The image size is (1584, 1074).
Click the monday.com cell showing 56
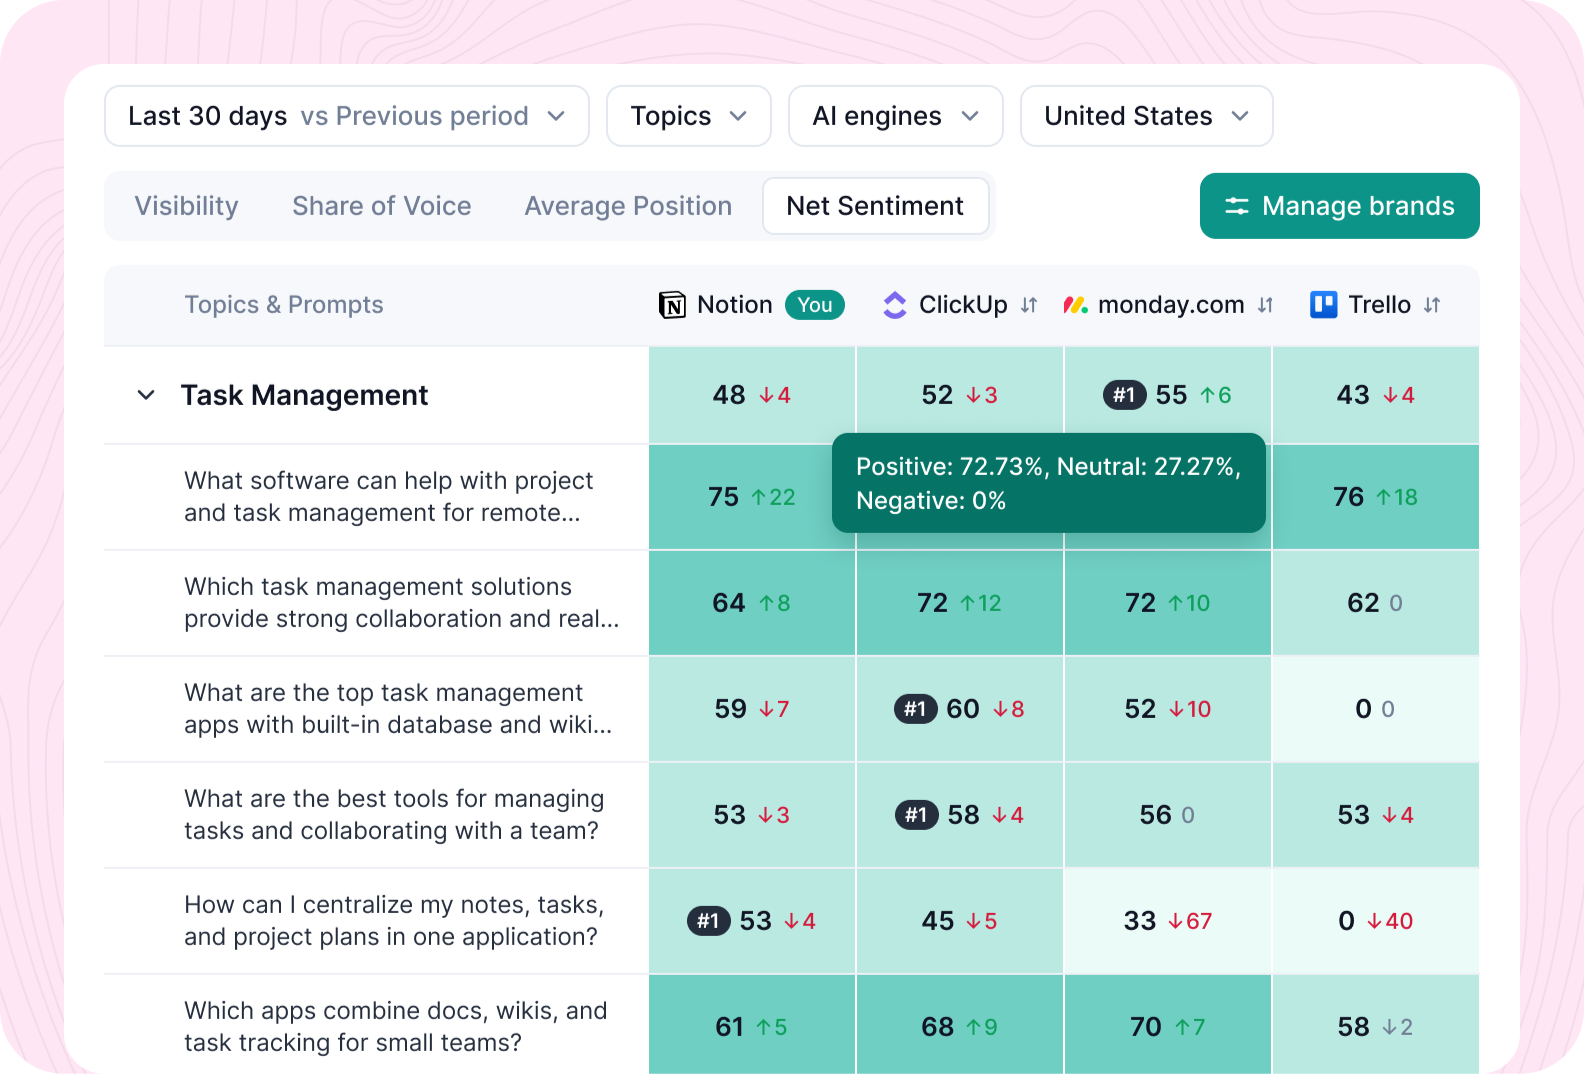point(1168,815)
